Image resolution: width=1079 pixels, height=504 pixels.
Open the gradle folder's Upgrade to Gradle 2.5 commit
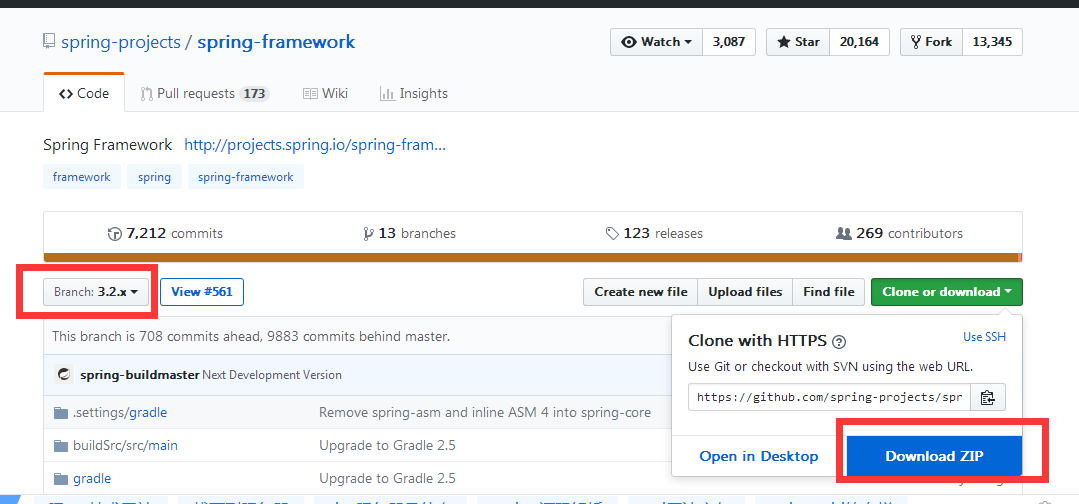point(387,478)
